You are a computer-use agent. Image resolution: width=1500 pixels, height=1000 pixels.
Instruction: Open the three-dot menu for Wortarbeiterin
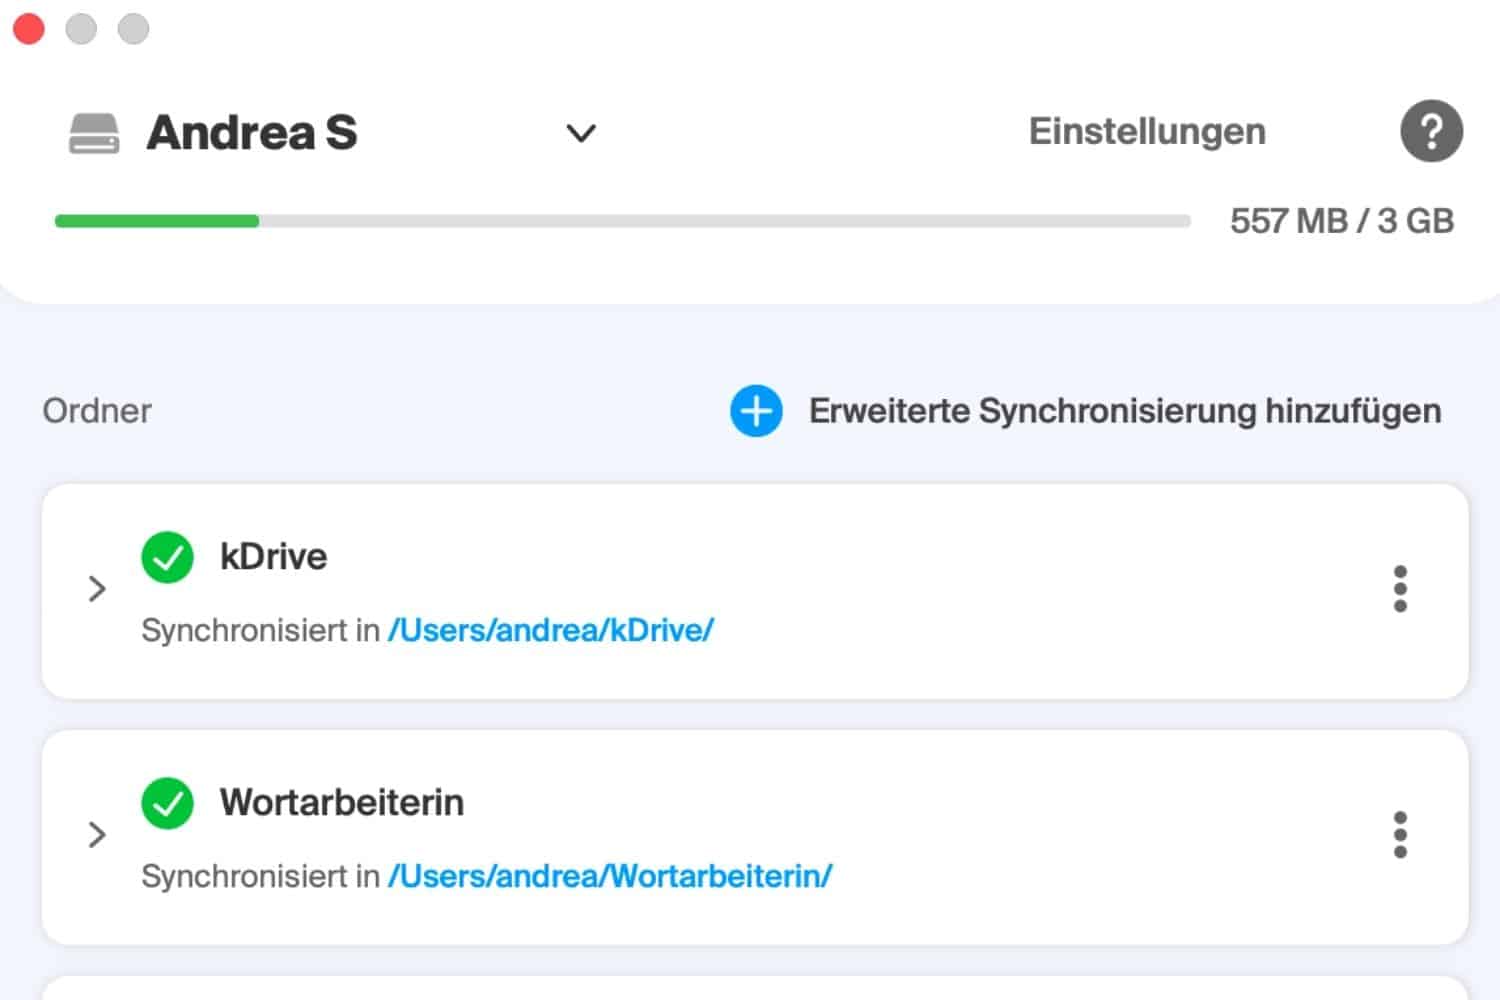(x=1400, y=835)
